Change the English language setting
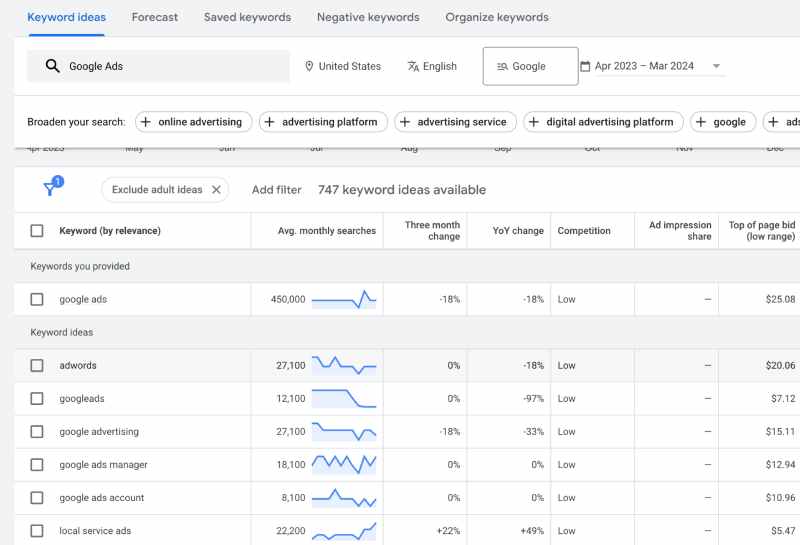 432,66
